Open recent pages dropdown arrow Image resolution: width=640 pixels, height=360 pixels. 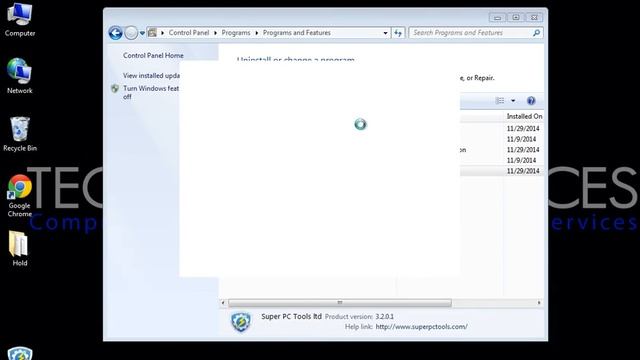point(142,33)
